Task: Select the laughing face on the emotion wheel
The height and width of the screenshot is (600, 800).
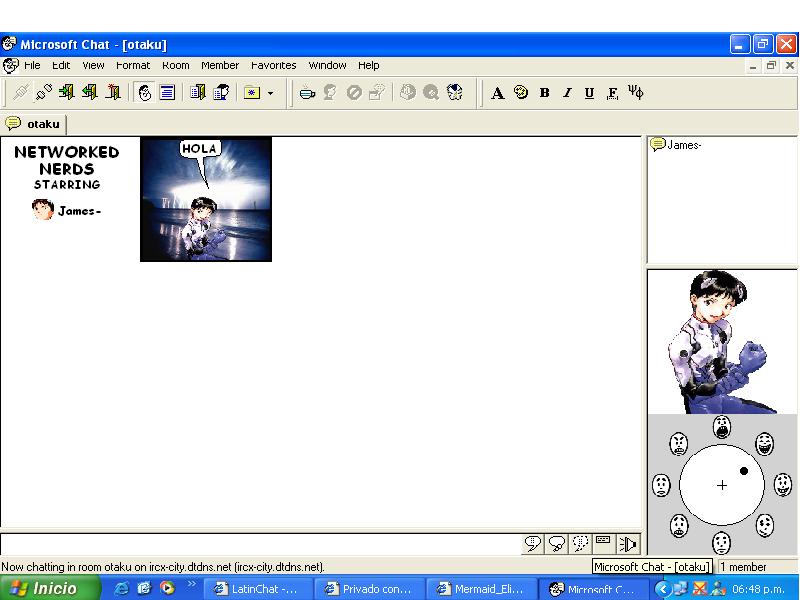Action: pos(764,444)
